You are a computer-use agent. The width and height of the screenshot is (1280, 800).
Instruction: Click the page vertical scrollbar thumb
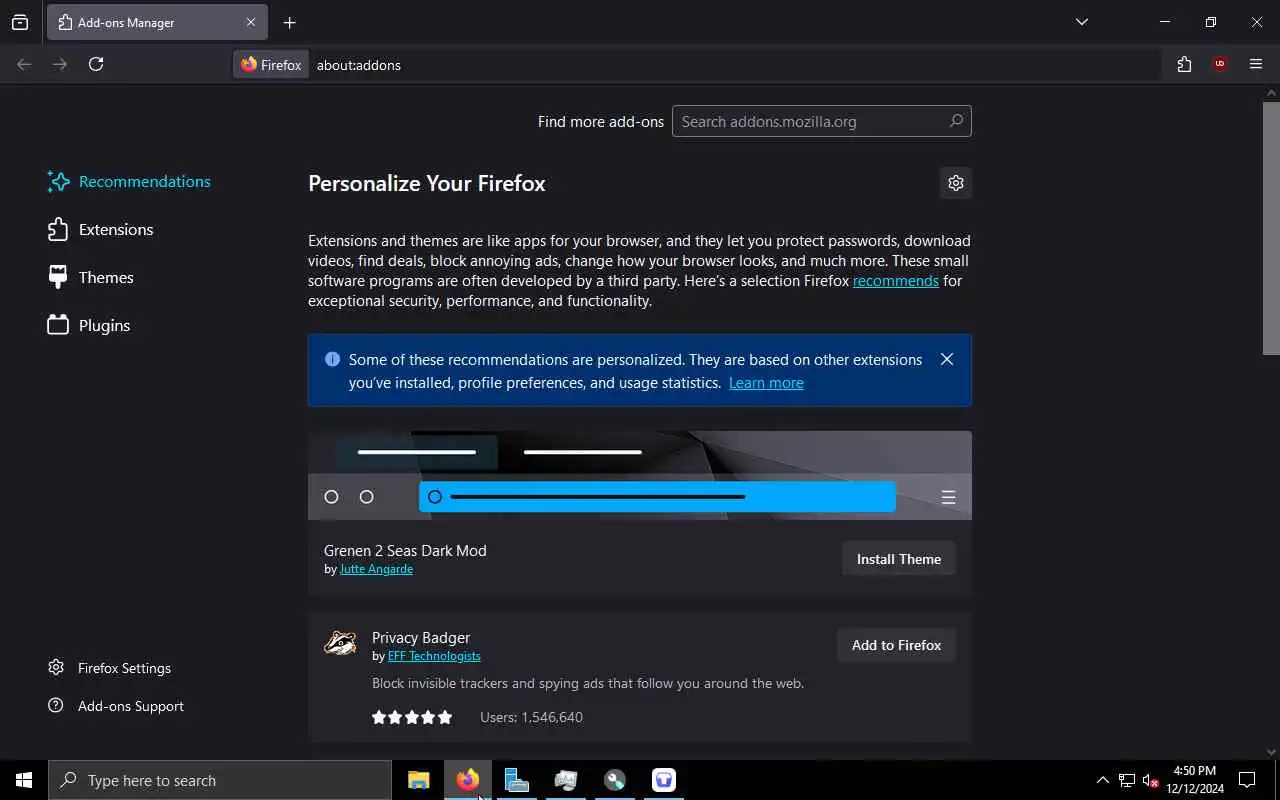point(1271,228)
